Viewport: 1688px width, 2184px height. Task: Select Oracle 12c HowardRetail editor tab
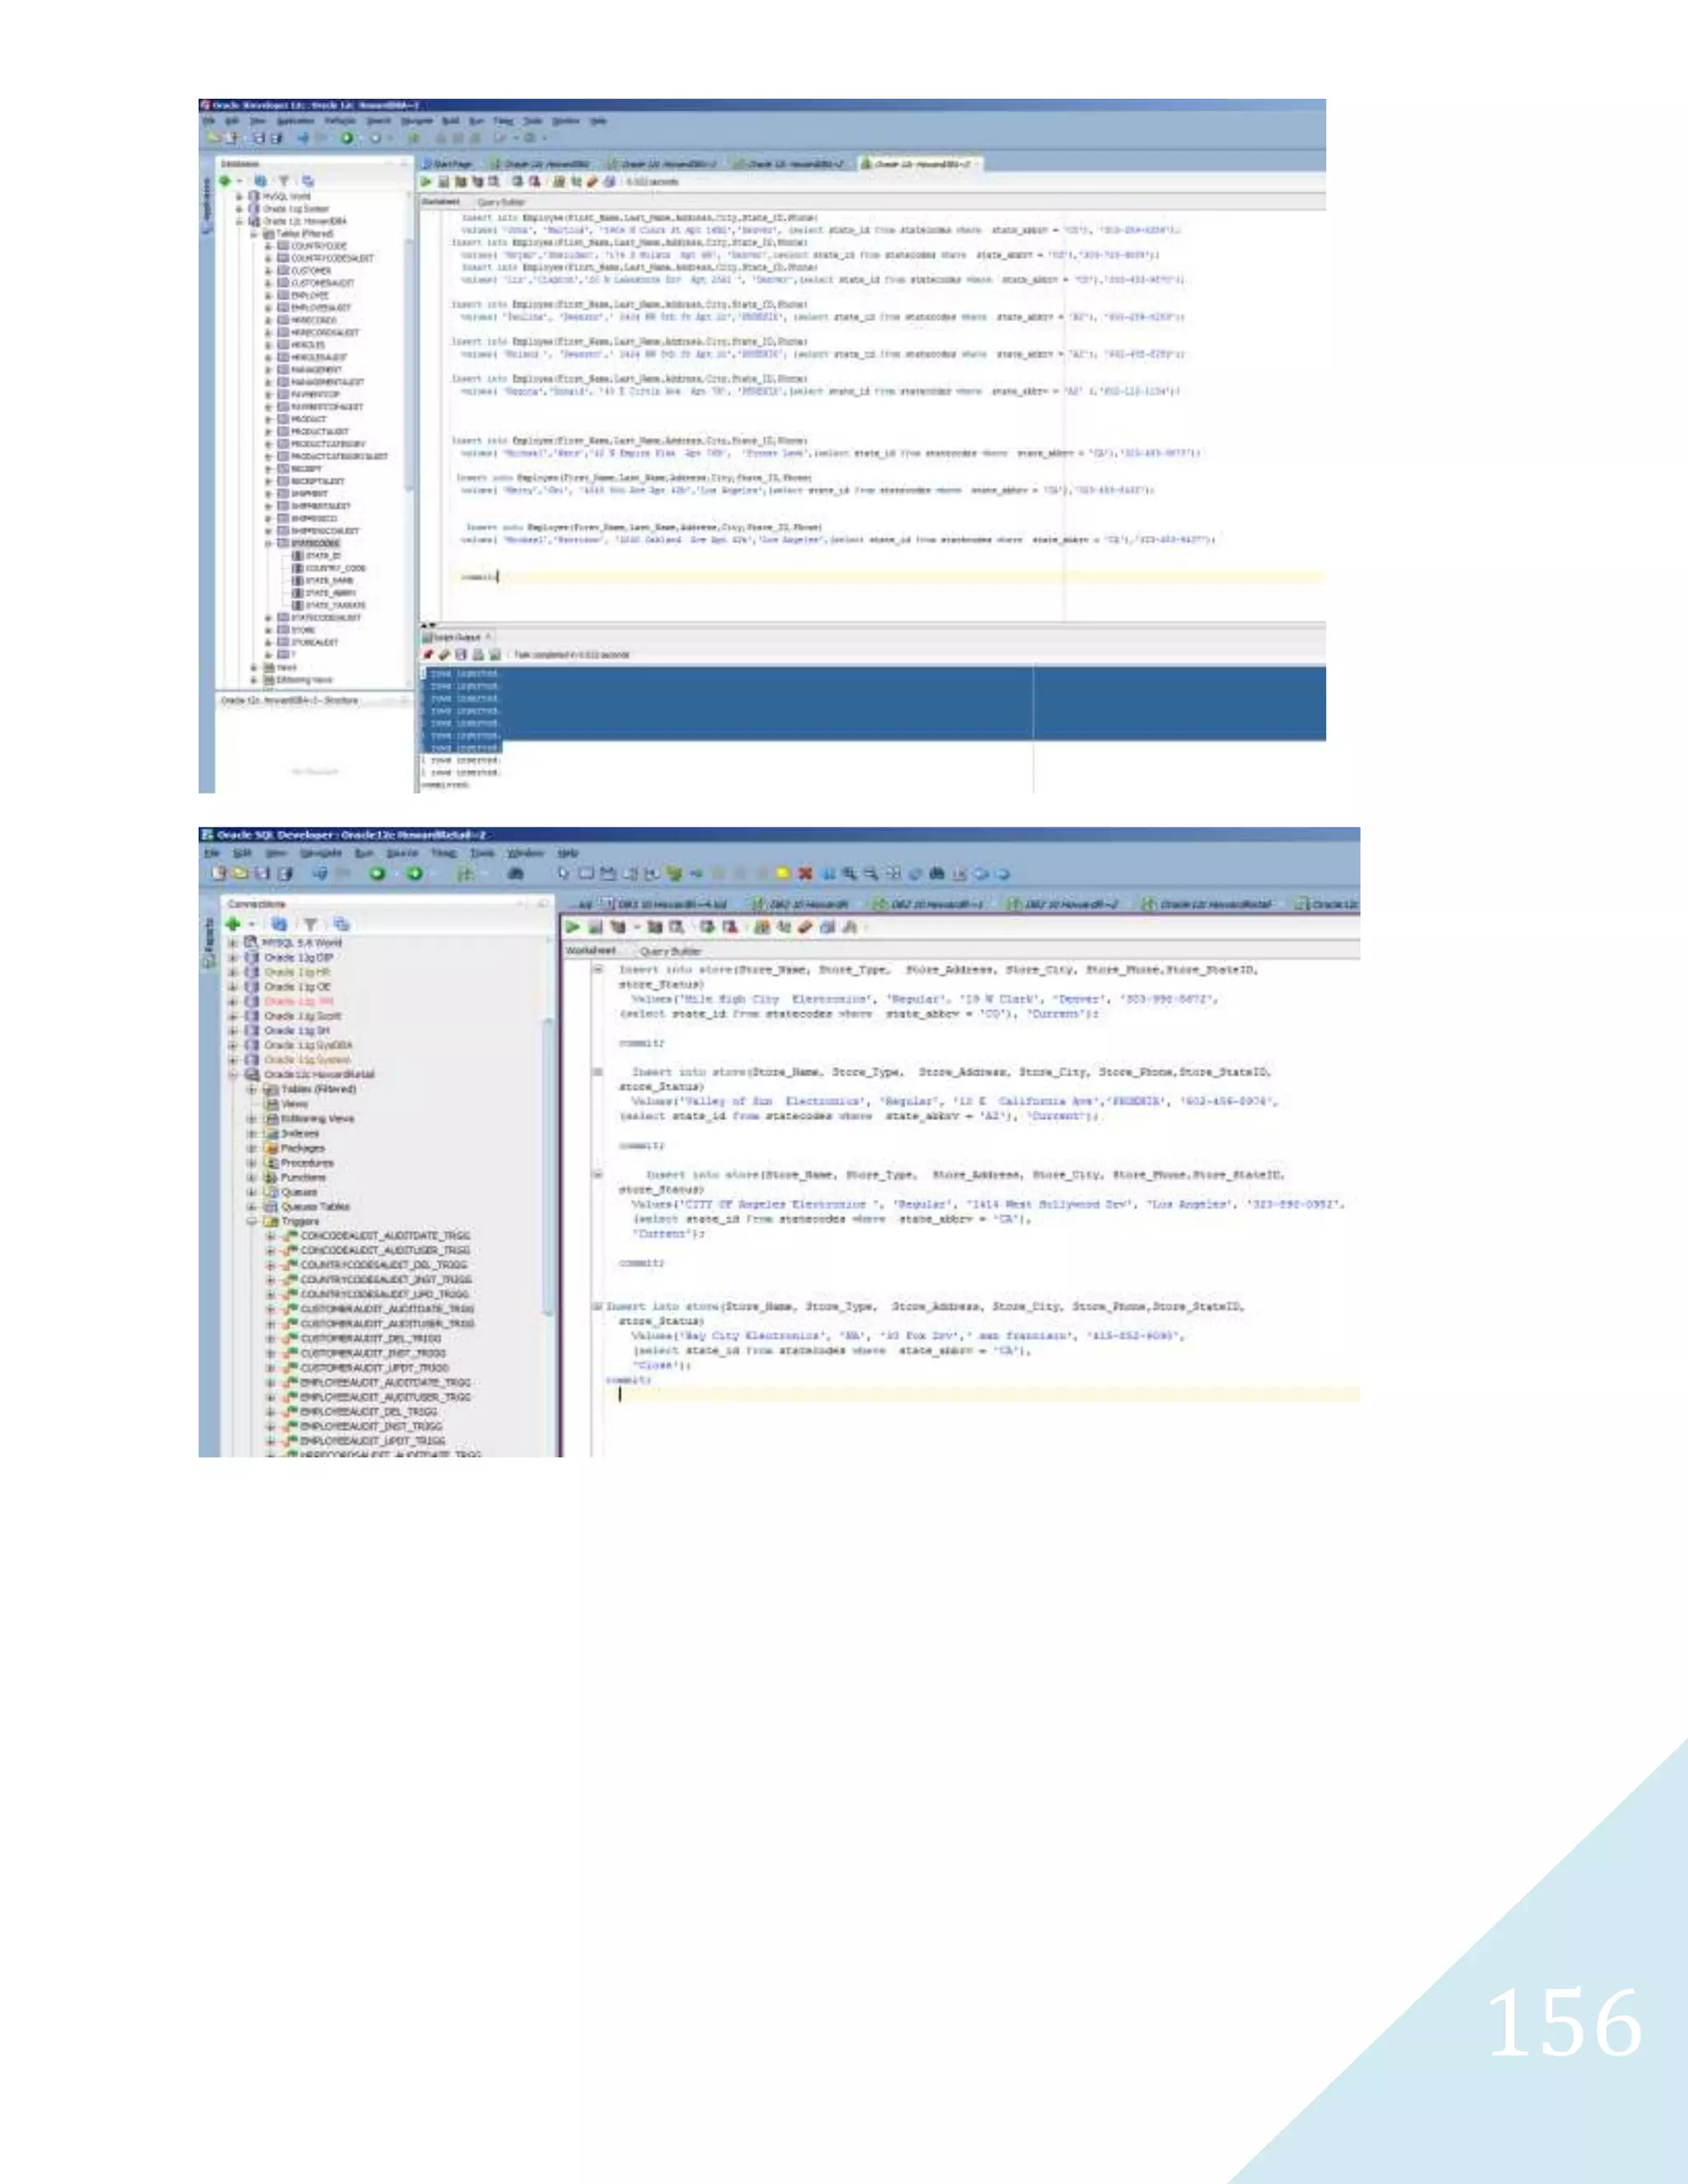coord(1207,904)
